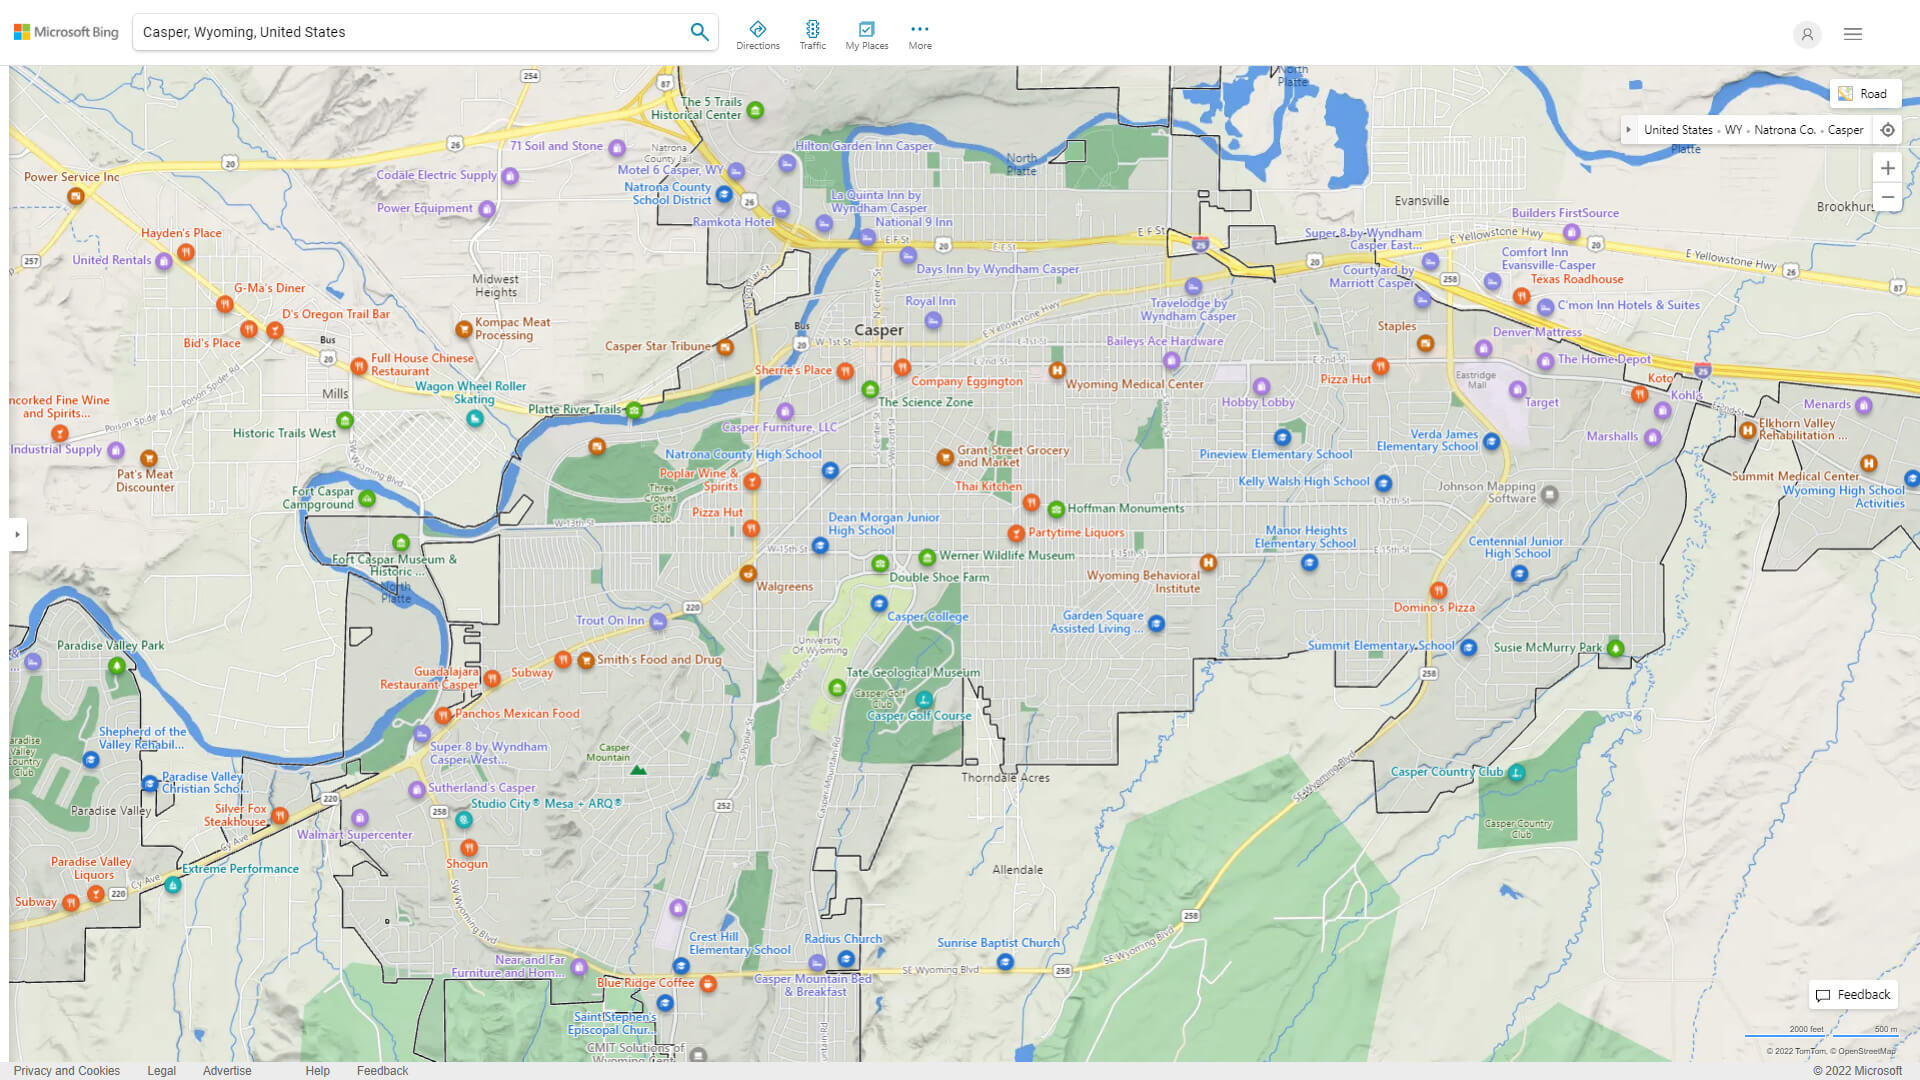This screenshot has width=1920, height=1080.
Task: Expand the left side panel arrow
Action: tap(17, 534)
